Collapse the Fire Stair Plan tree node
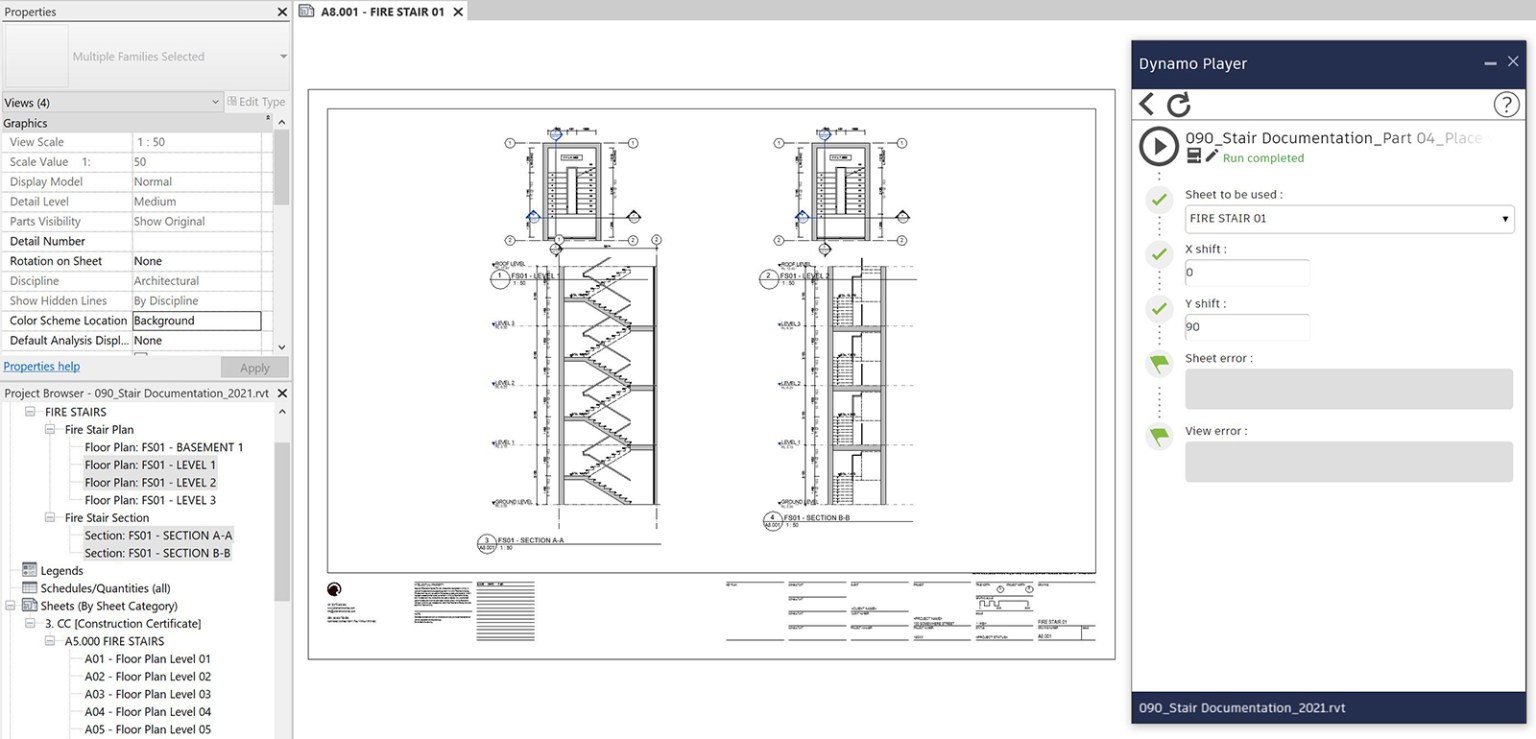The image size is (1536, 739). 50,430
